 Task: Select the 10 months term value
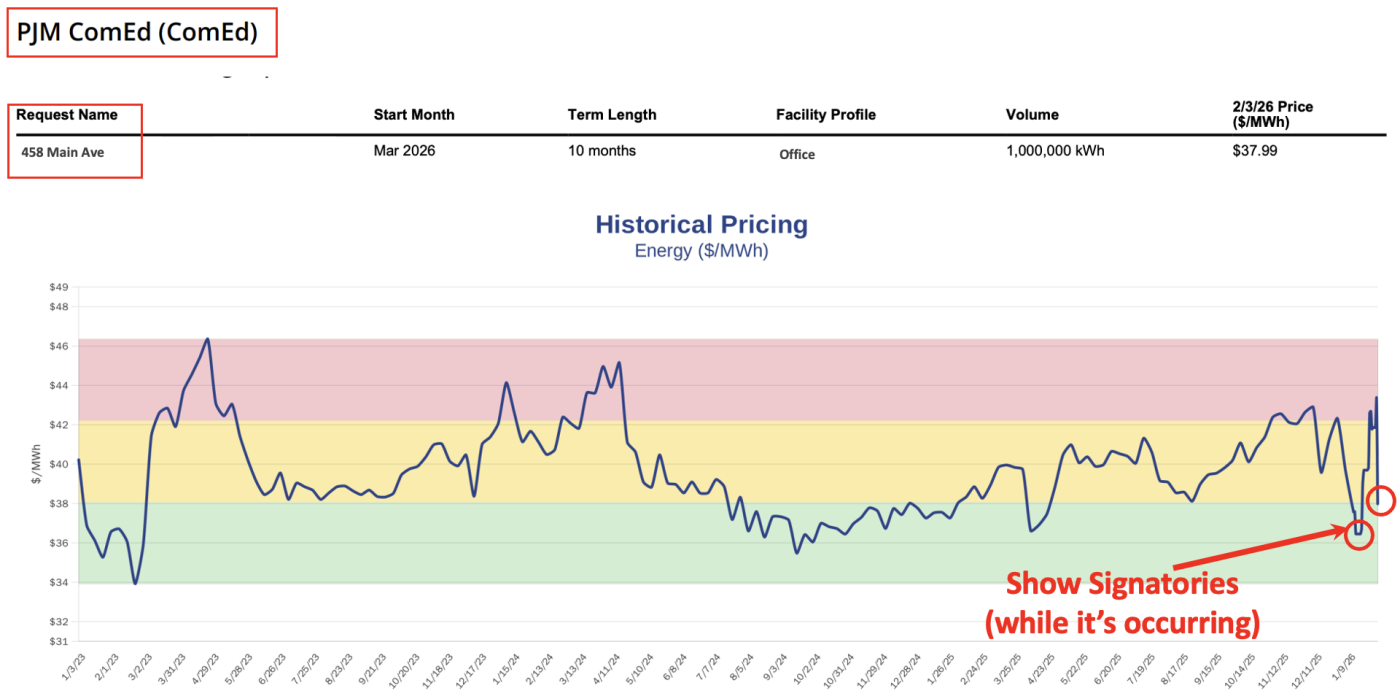(602, 151)
